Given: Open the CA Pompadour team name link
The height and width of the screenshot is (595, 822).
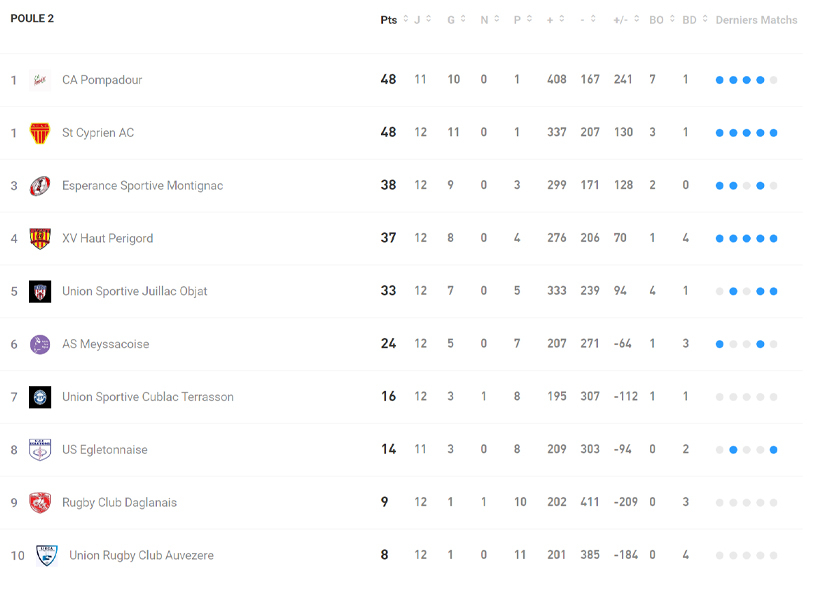Looking at the screenshot, I should click(x=102, y=80).
